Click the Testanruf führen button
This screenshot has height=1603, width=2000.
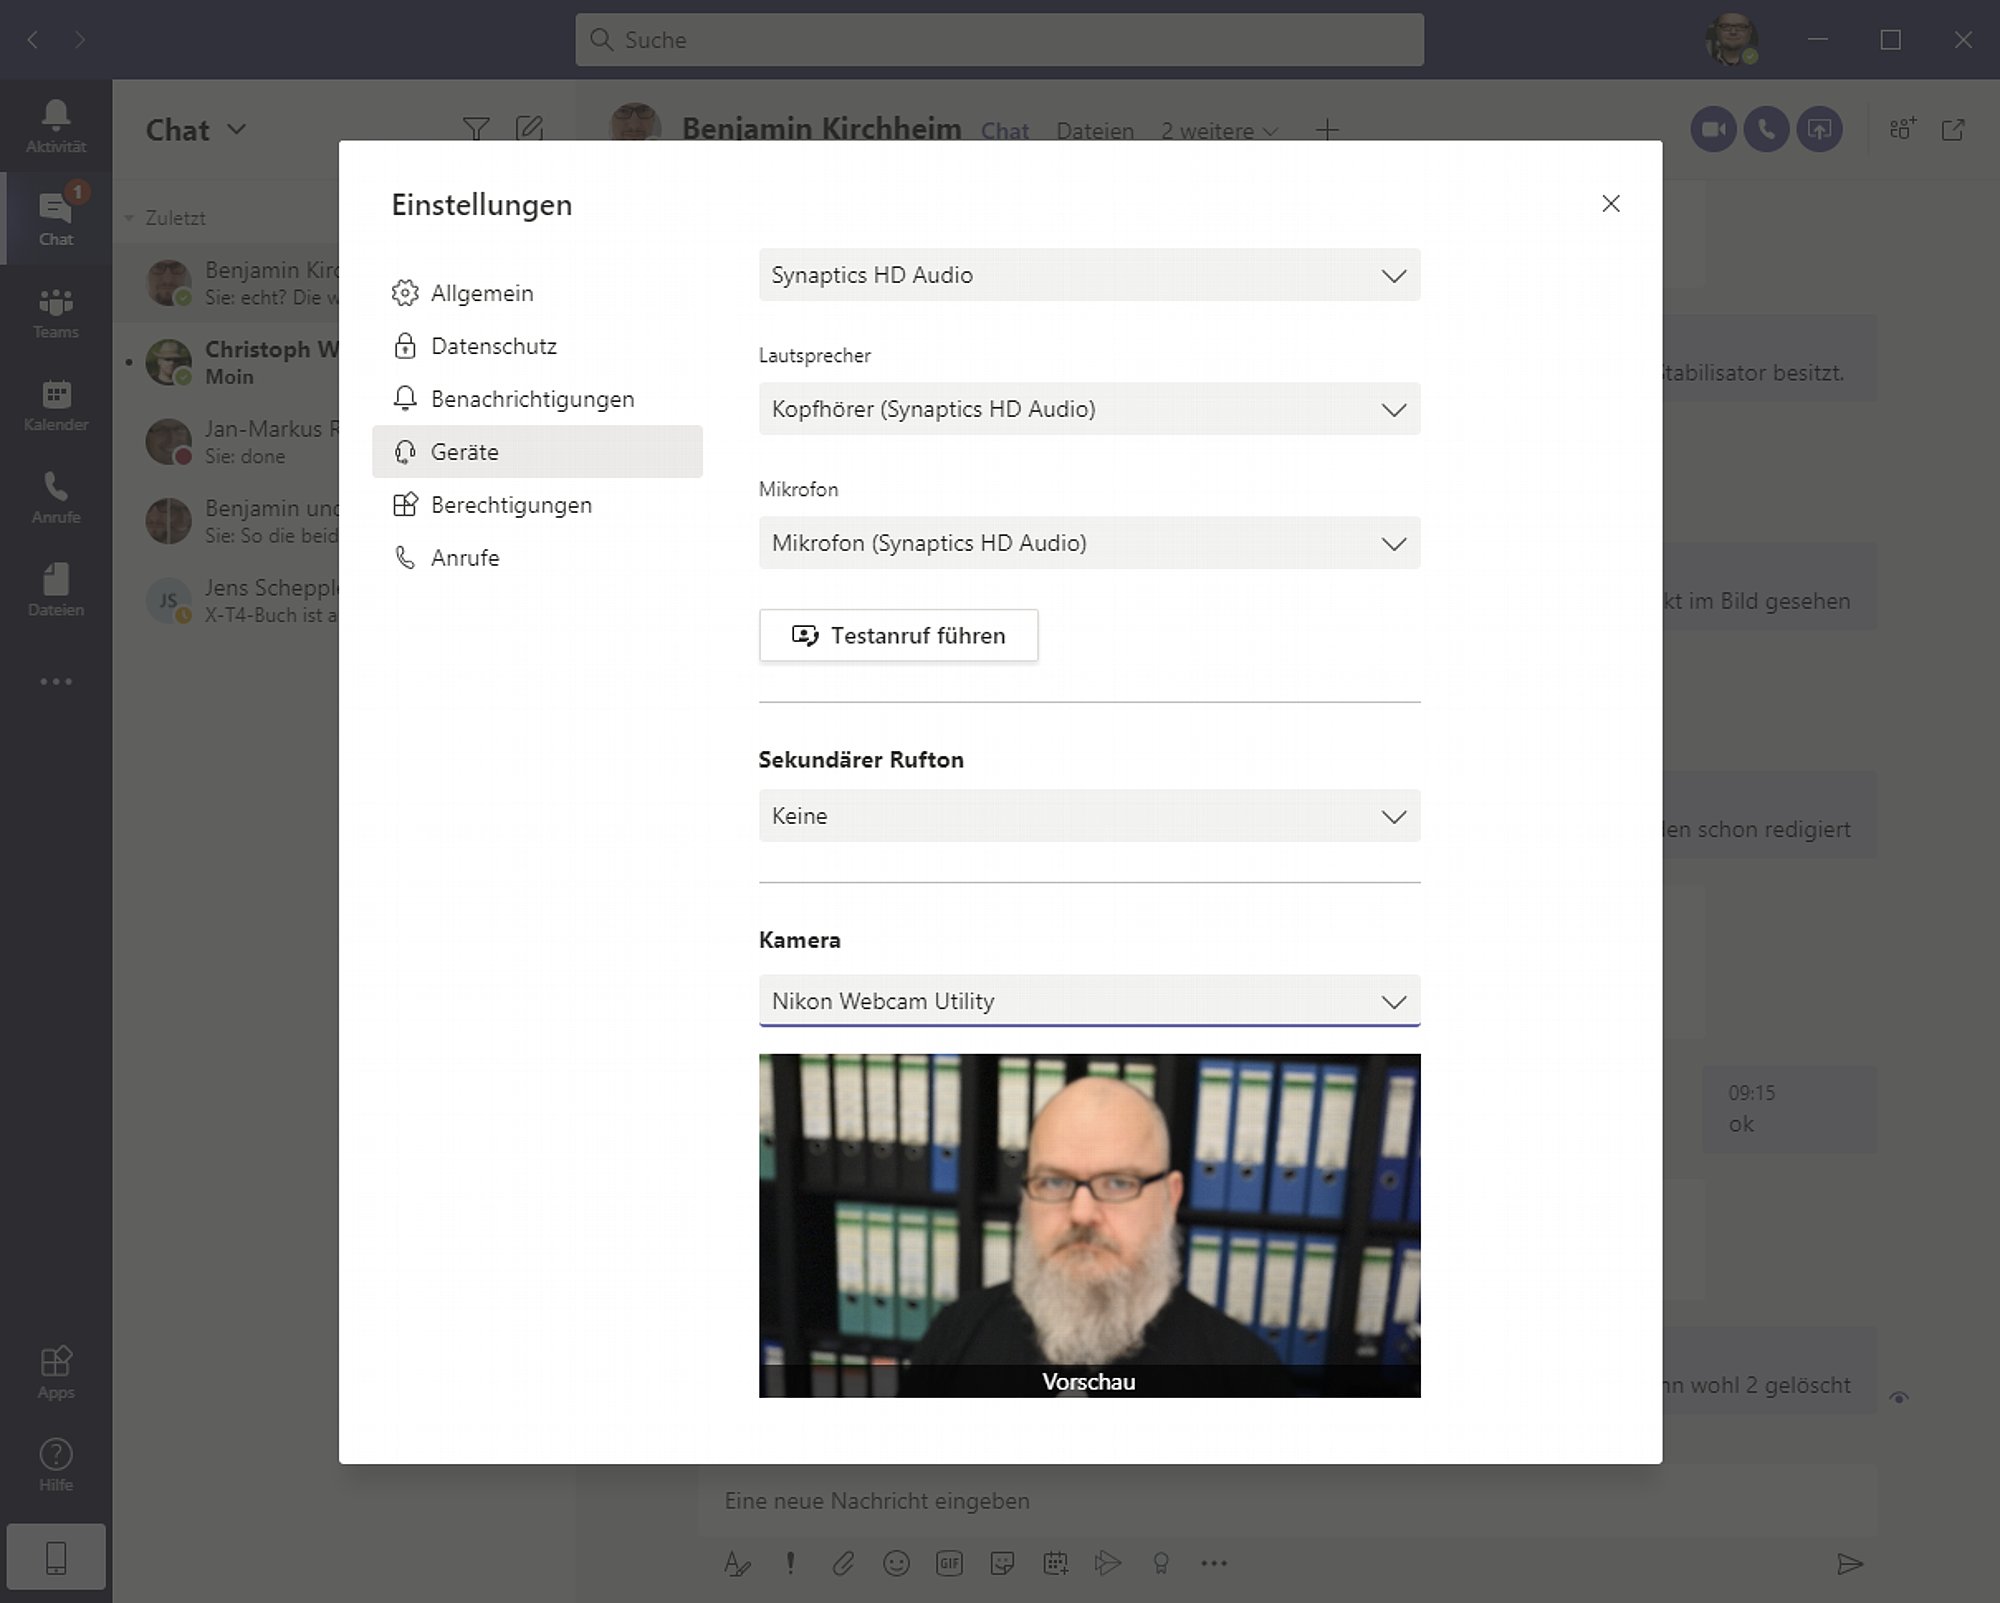[x=898, y=636]
